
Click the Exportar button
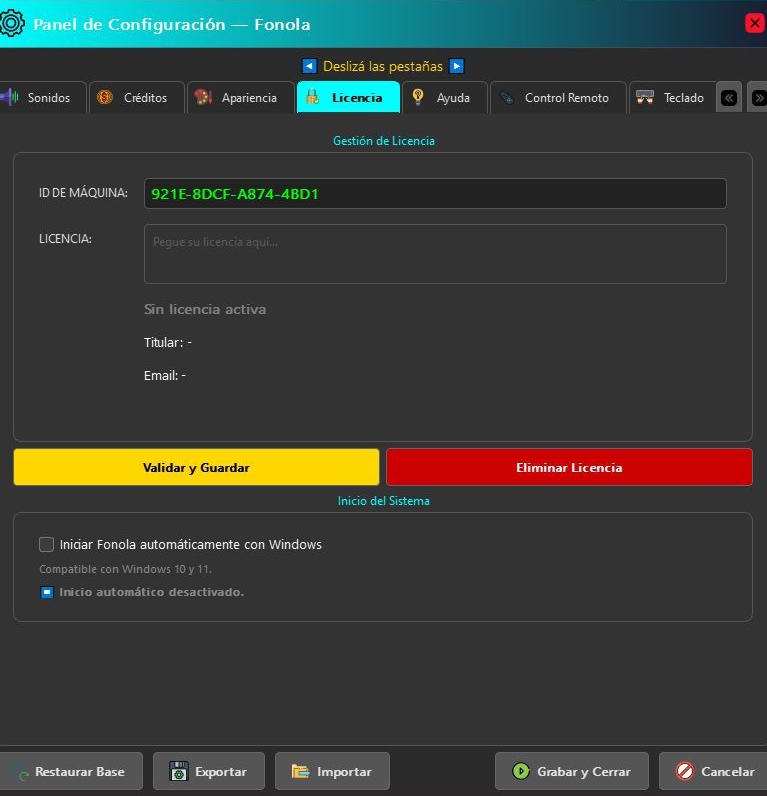pos(209,771)
